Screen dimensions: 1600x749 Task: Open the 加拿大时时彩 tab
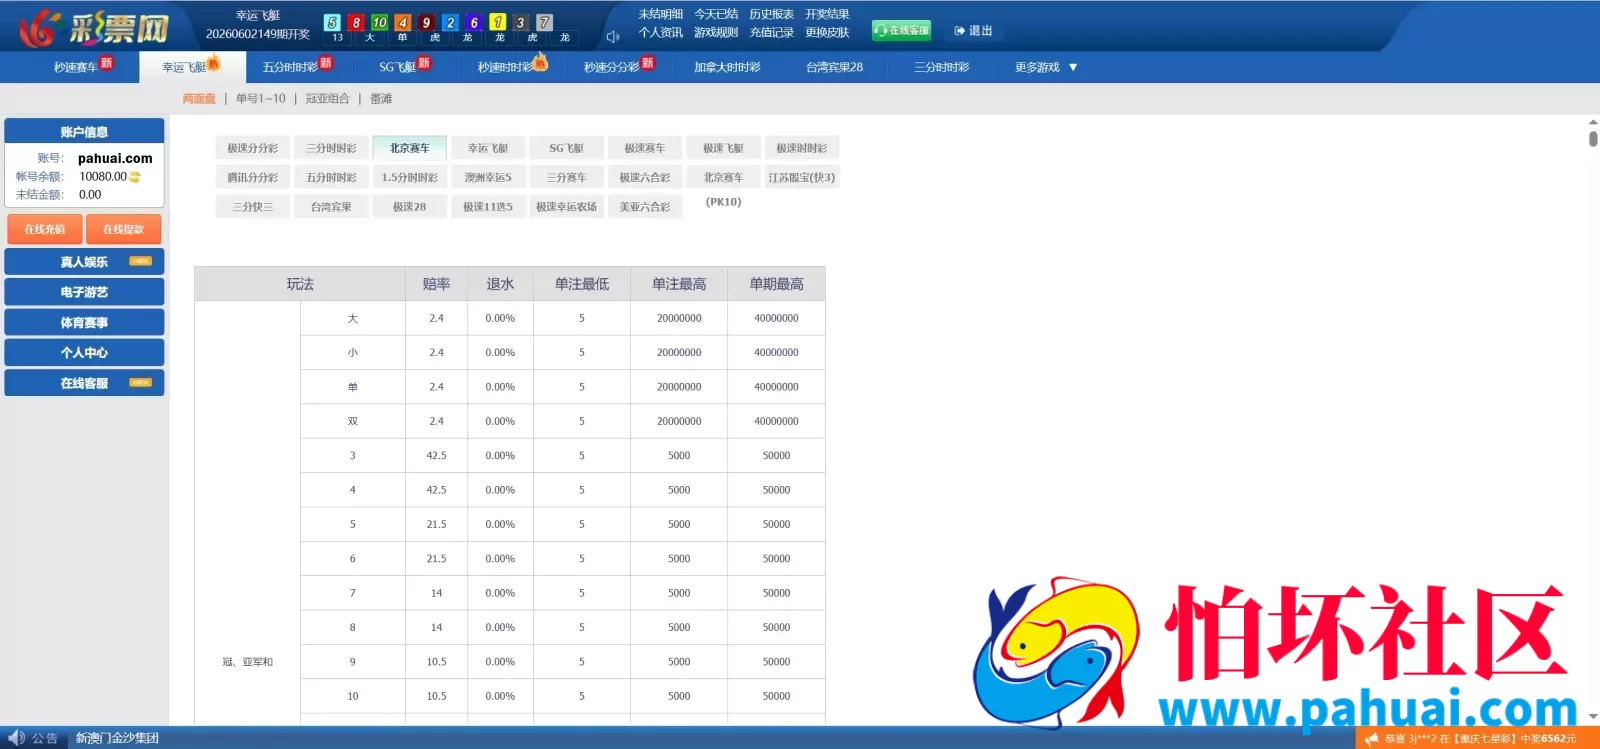[727, 67]
